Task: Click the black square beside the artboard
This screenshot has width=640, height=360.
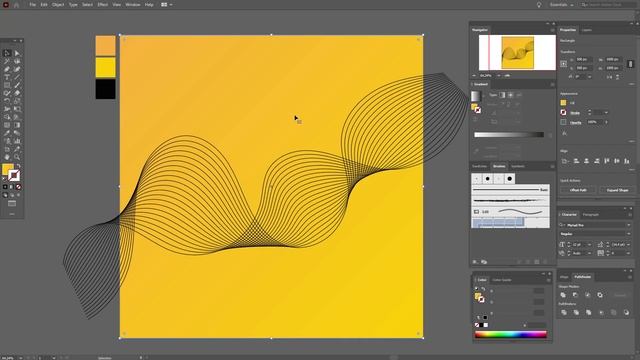Action: (x=105, y=89)
